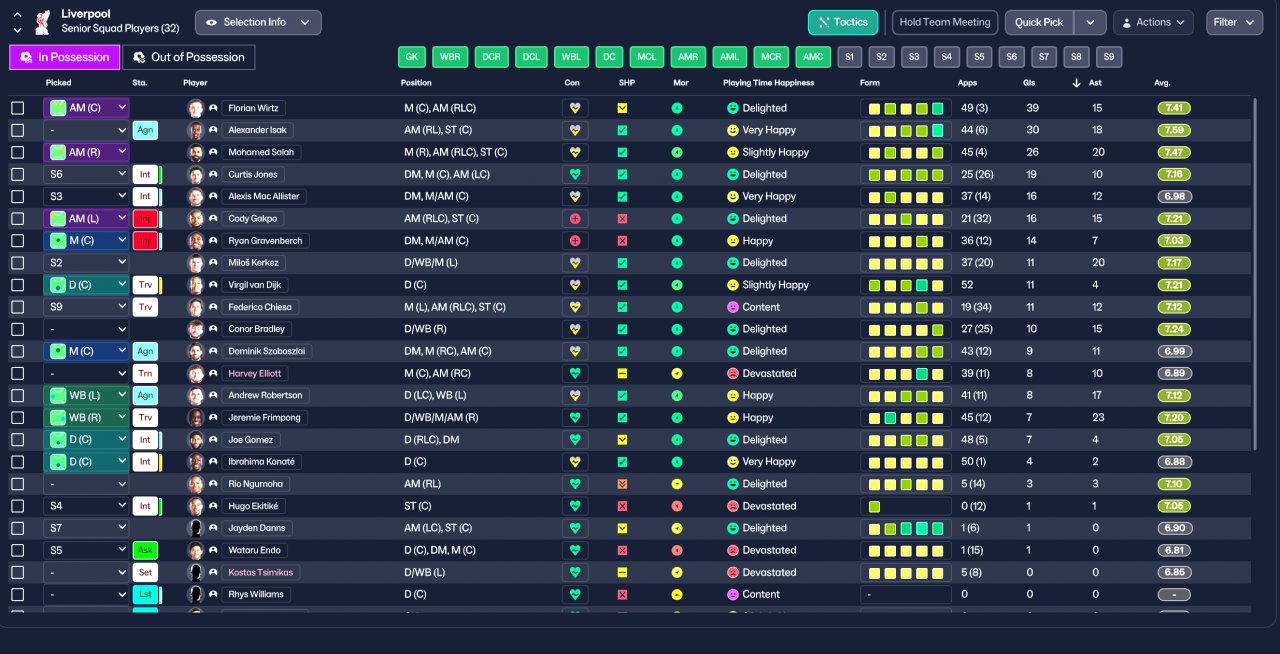Expand the Quick Pick arrow dropdown
The height and width of the screenshot is (654, 1280).
1090,22
